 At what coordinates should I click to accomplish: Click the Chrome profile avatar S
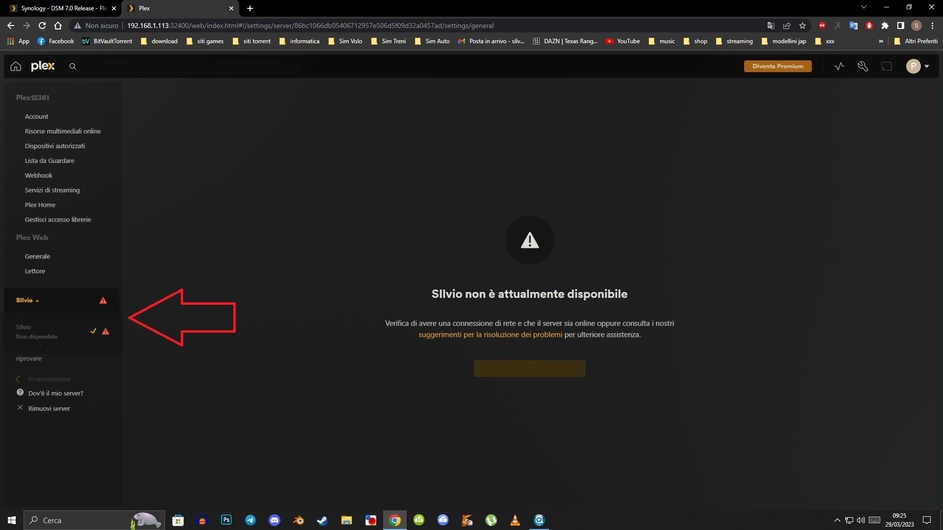click(x=917, y=25)
